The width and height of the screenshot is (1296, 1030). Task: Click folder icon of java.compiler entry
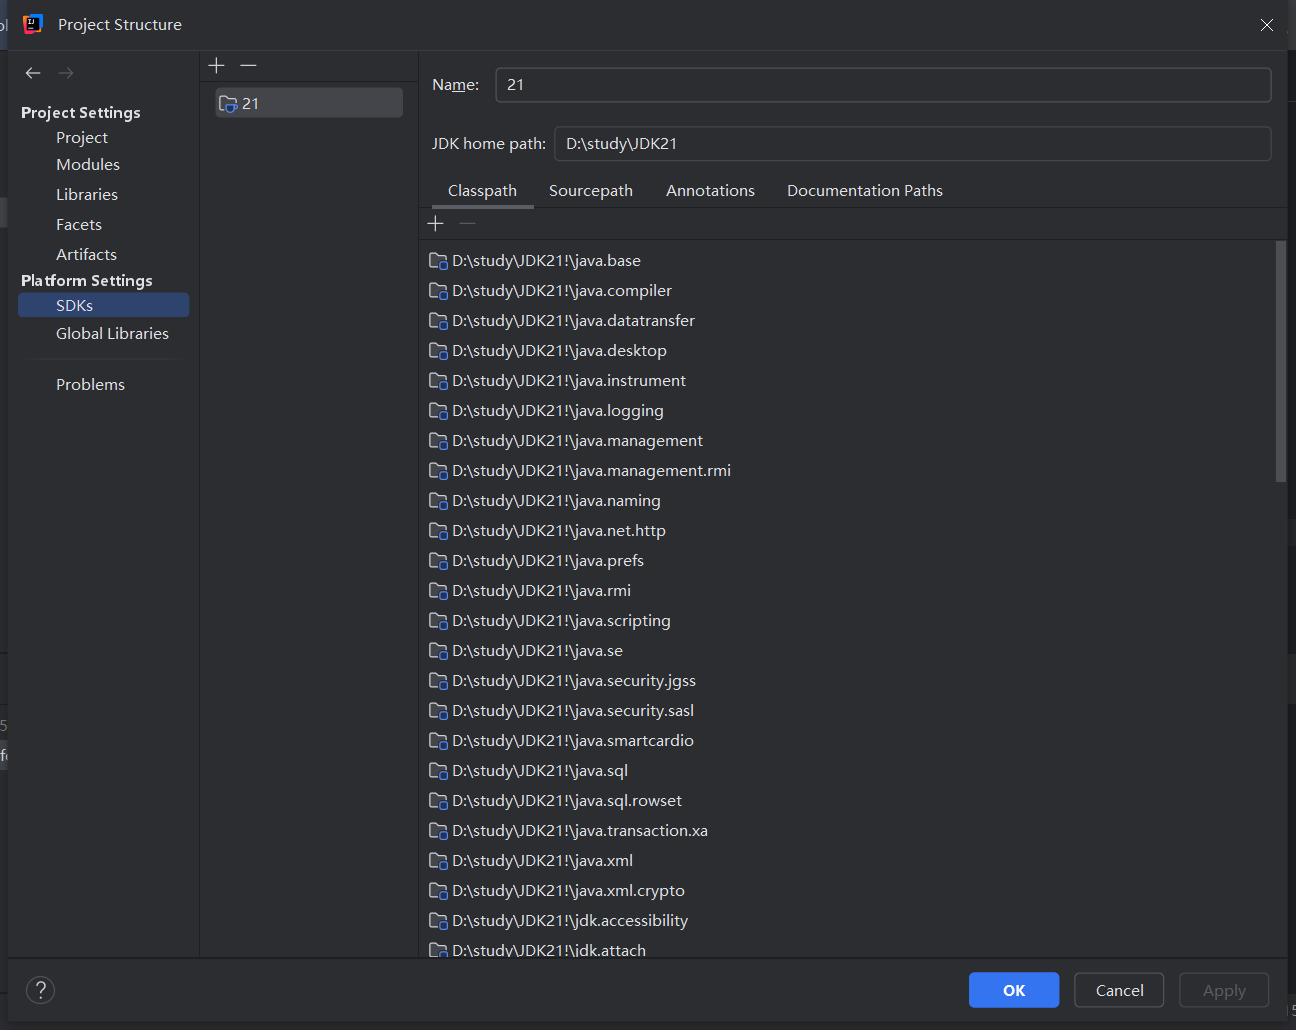(438, 291)
